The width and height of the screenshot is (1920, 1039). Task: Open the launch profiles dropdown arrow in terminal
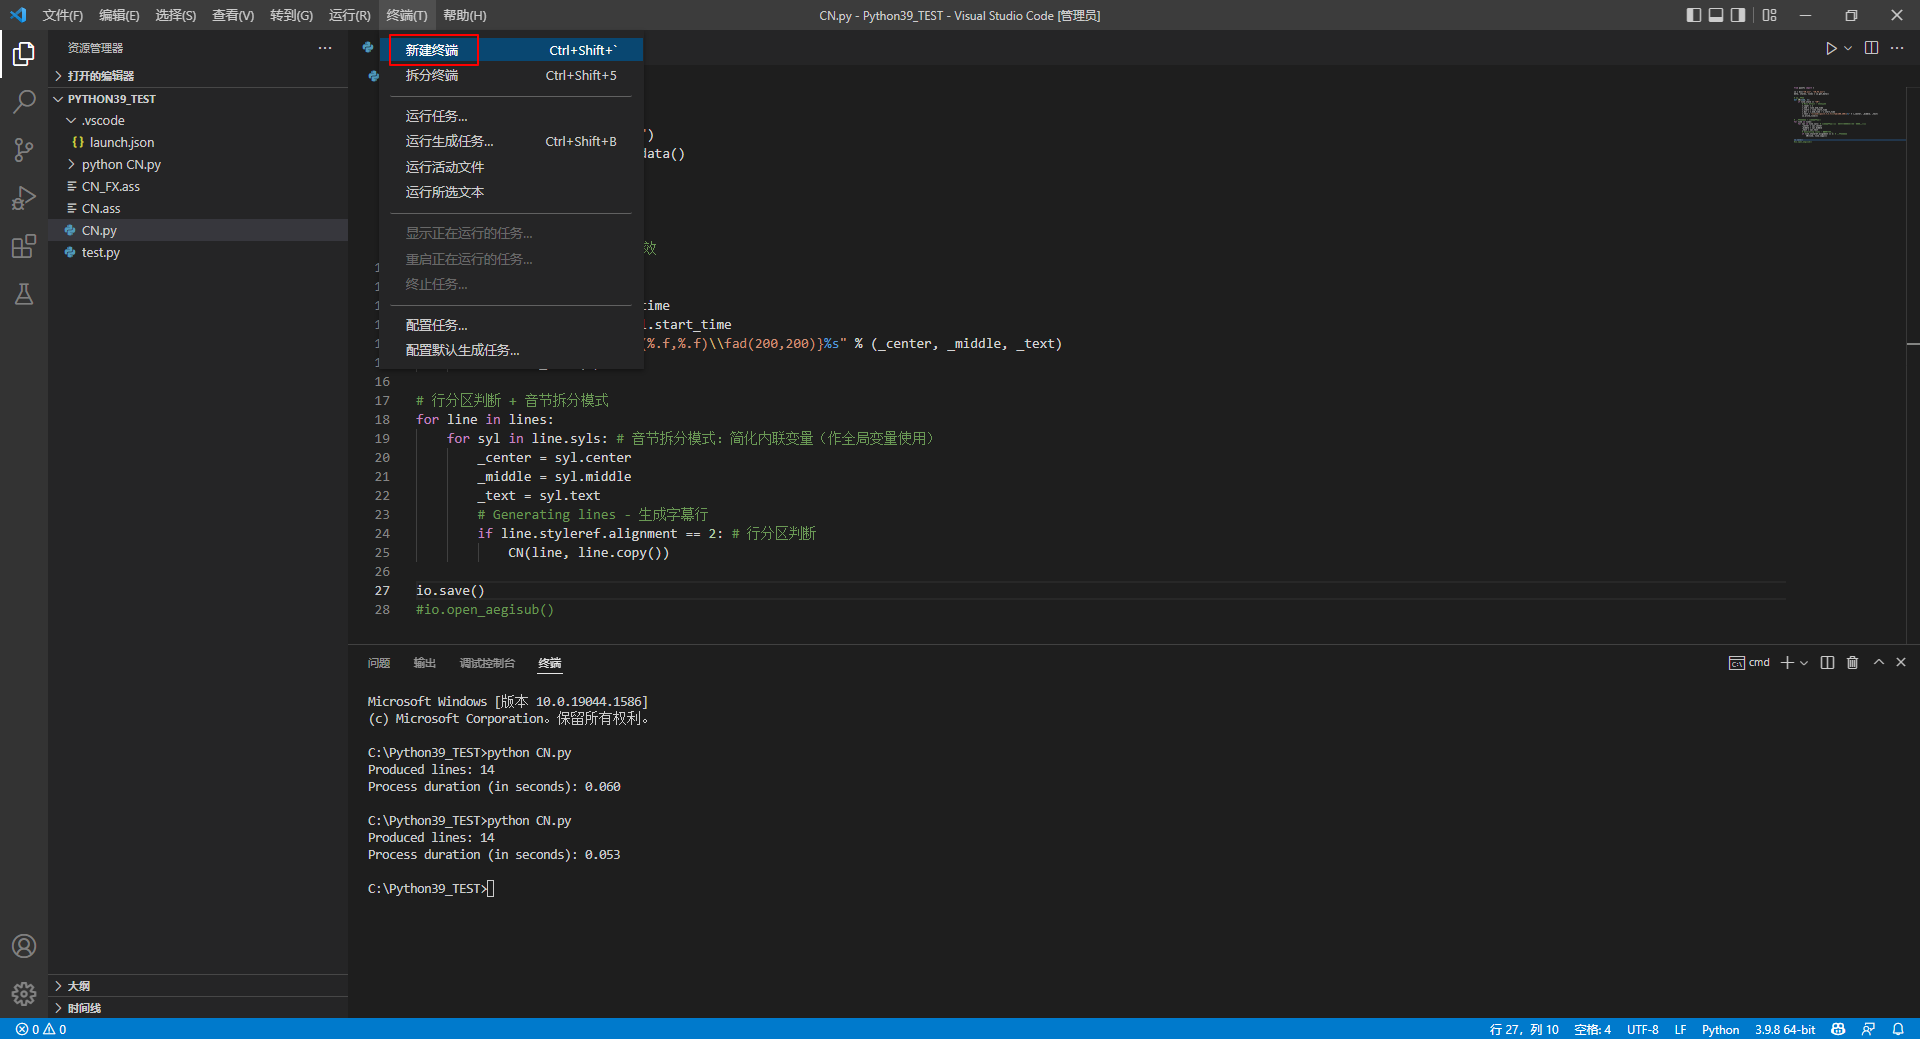(1803, 662)
